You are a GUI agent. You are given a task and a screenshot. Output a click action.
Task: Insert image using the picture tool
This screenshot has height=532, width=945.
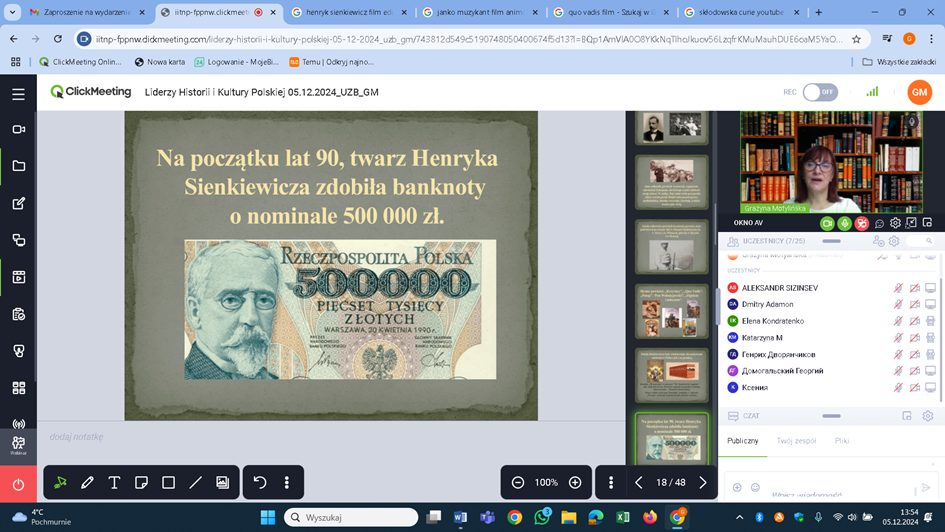pyautogui.click(x=222, y=483)
